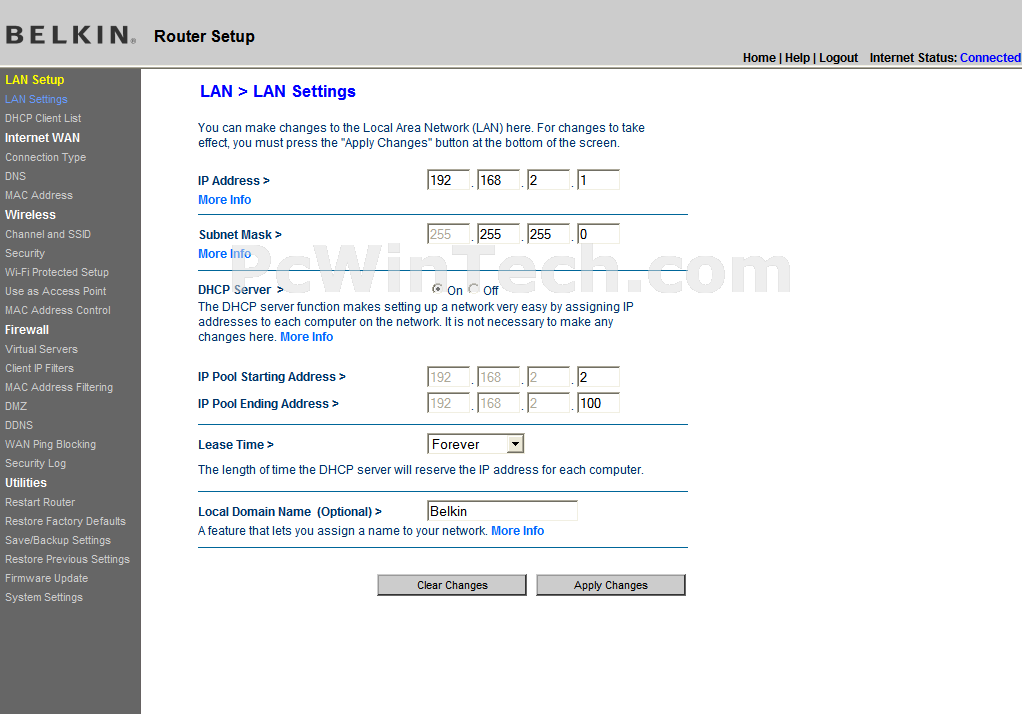The height and width of the screenshot is (714, 1022).
Task: Open Channel and SSID page
Action: point(48,234)
